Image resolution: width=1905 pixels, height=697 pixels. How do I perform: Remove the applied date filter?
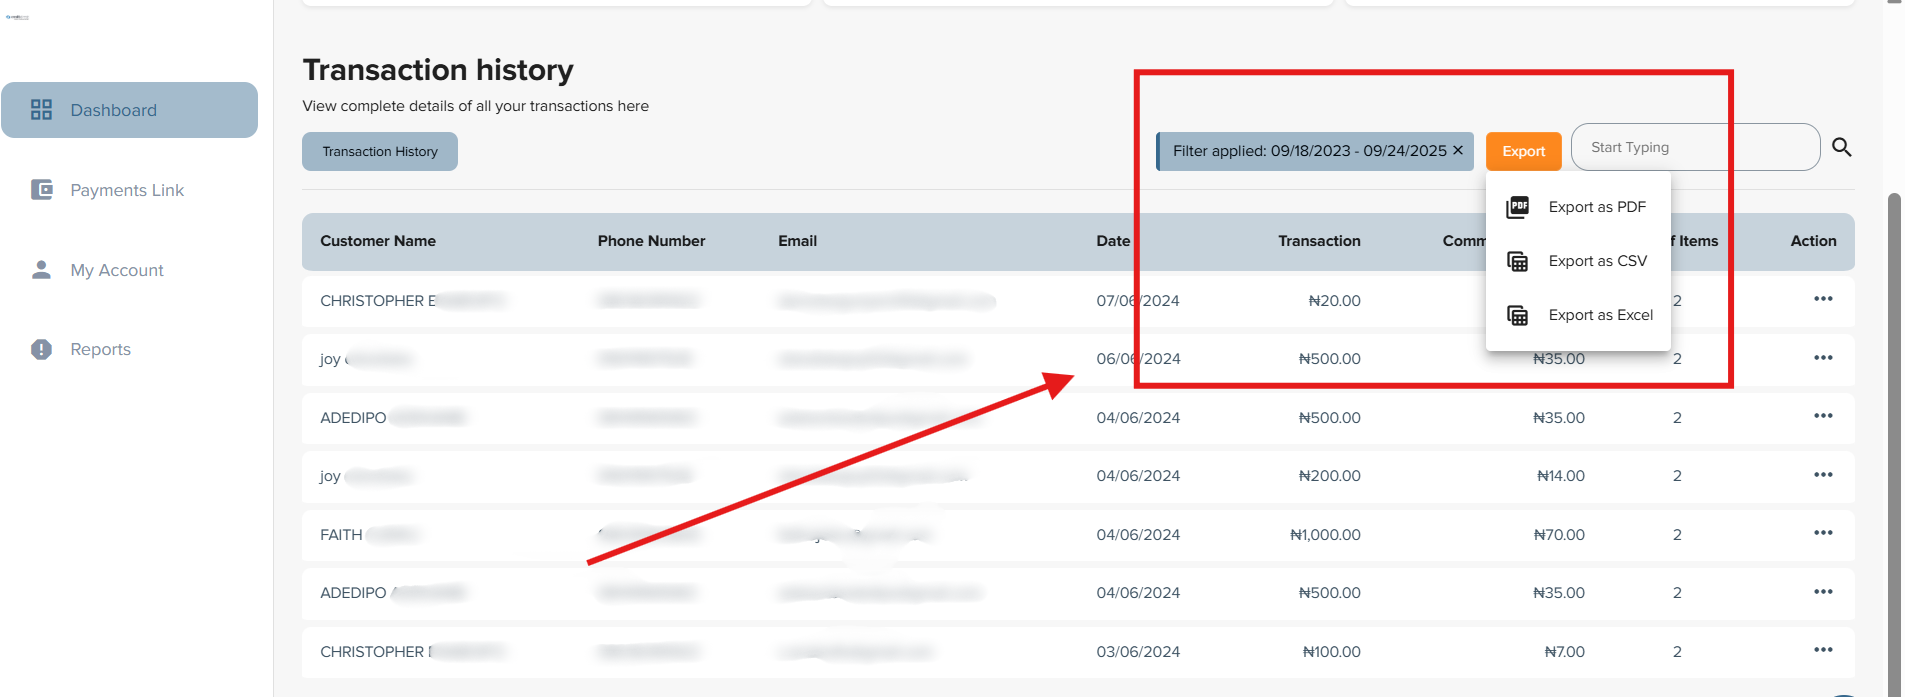[1458, 150]
